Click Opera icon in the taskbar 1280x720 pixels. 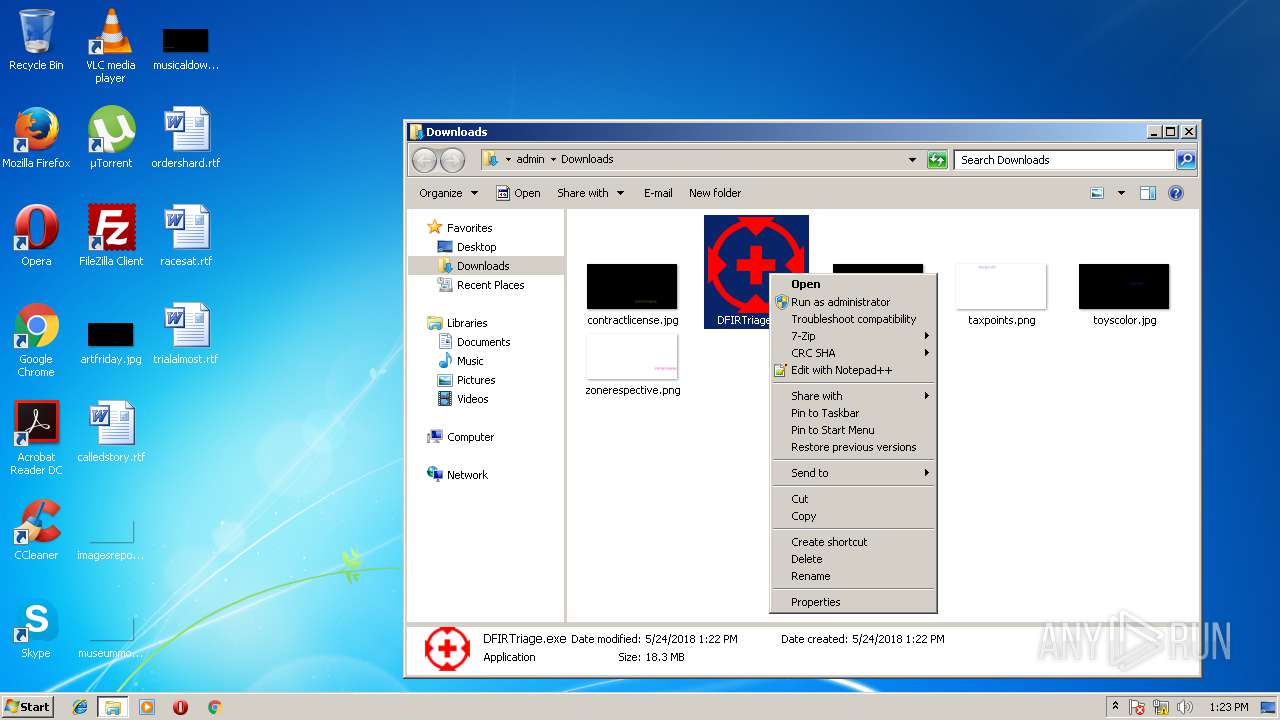click(181, 707)
